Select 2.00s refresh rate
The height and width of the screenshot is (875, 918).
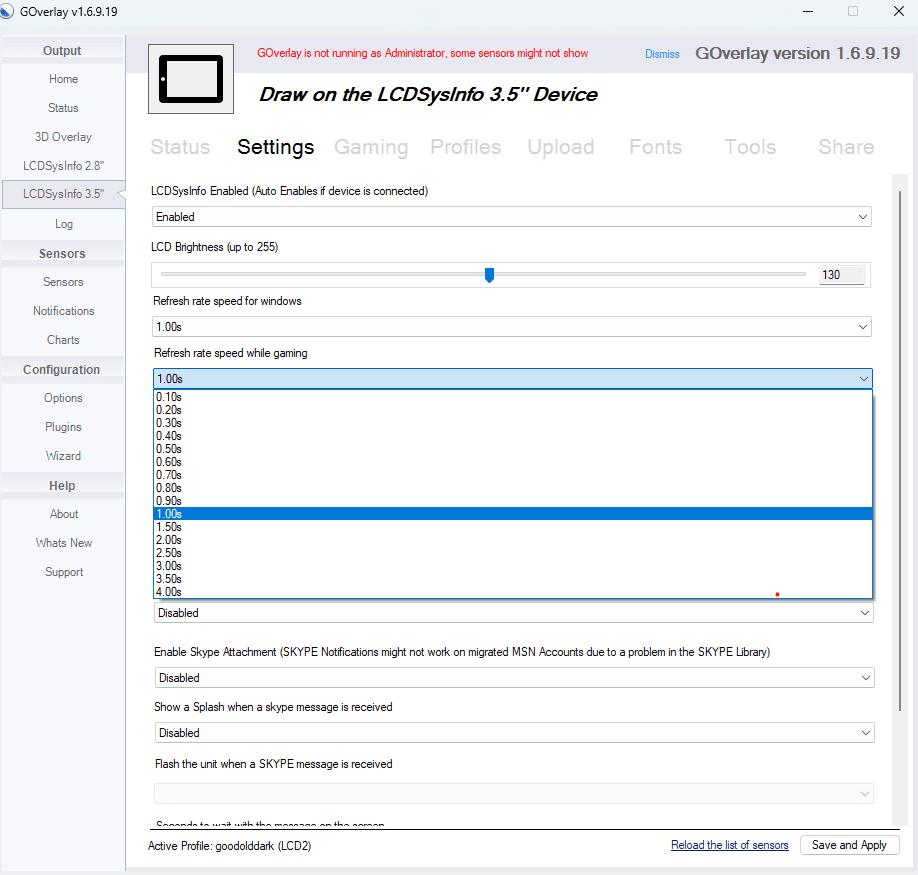[x=513, y=540]
